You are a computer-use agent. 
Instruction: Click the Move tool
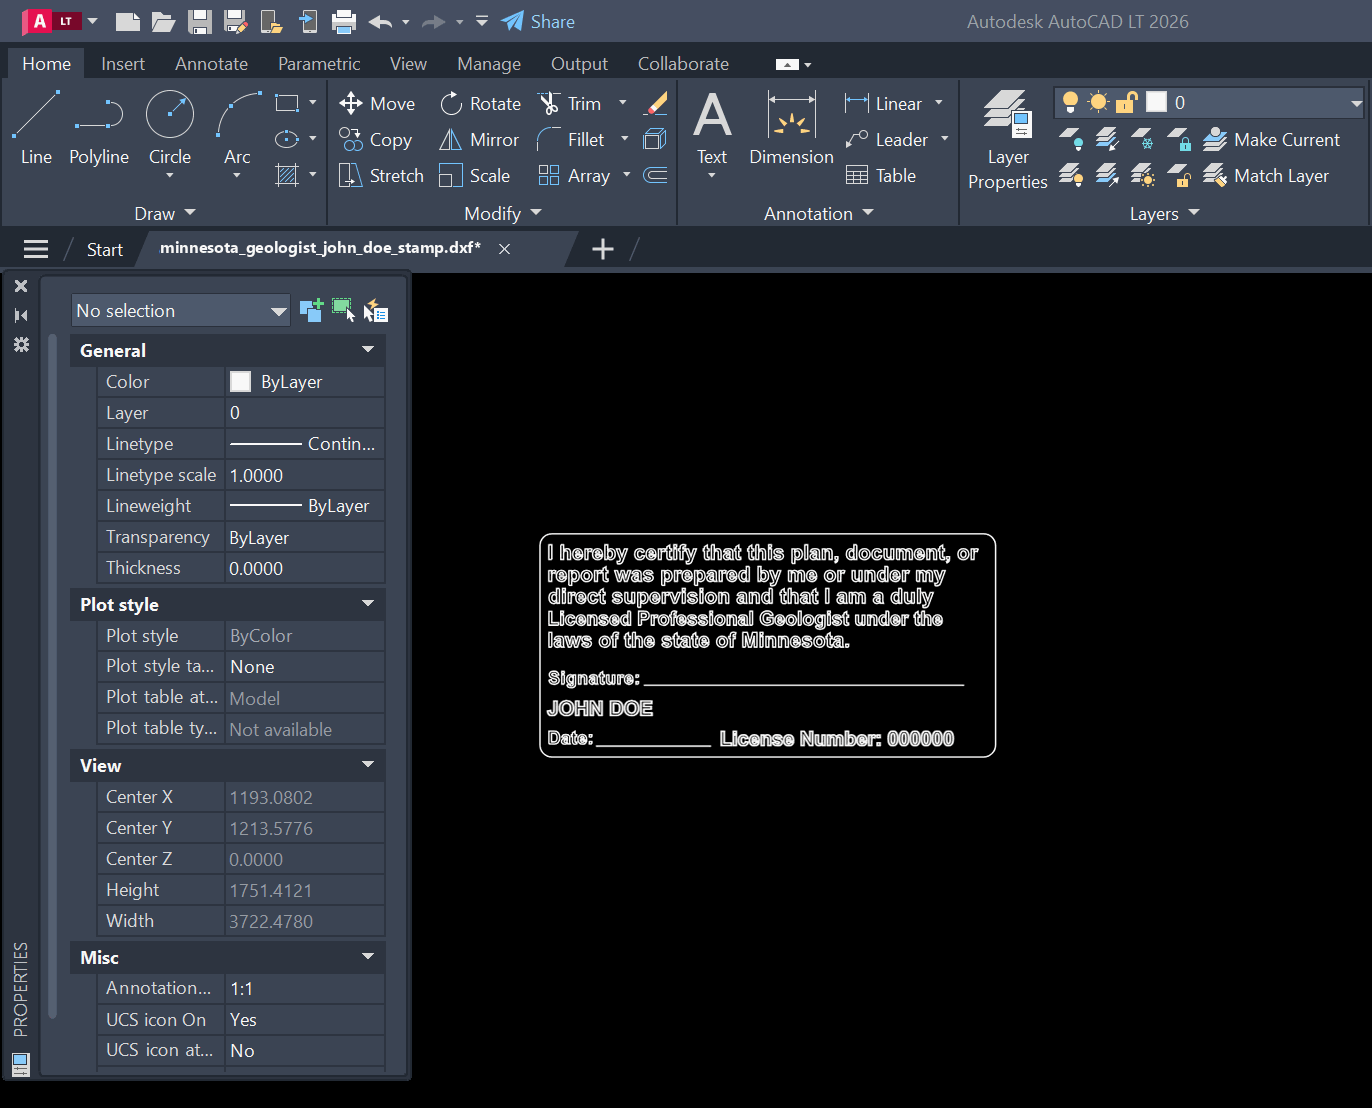coord(377,103)
